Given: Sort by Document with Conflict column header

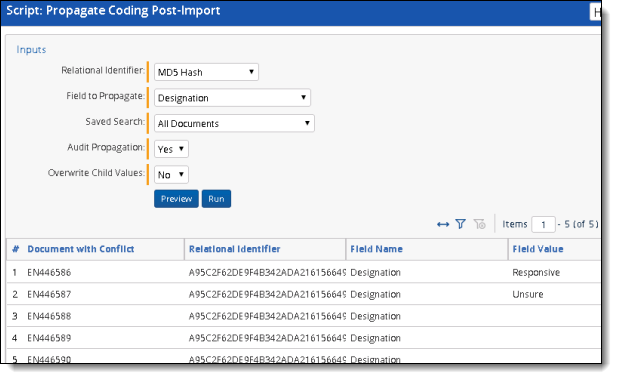Looking at the screenshot, I should (81, 249).
